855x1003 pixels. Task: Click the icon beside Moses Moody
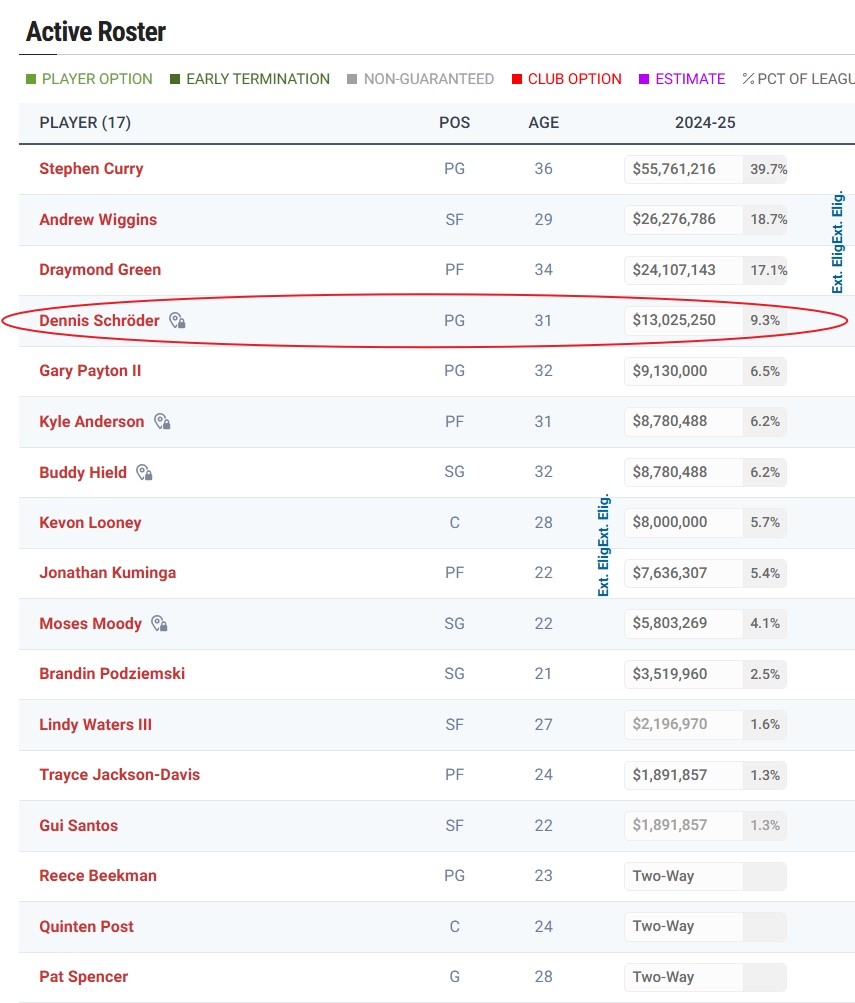(159, 624)
